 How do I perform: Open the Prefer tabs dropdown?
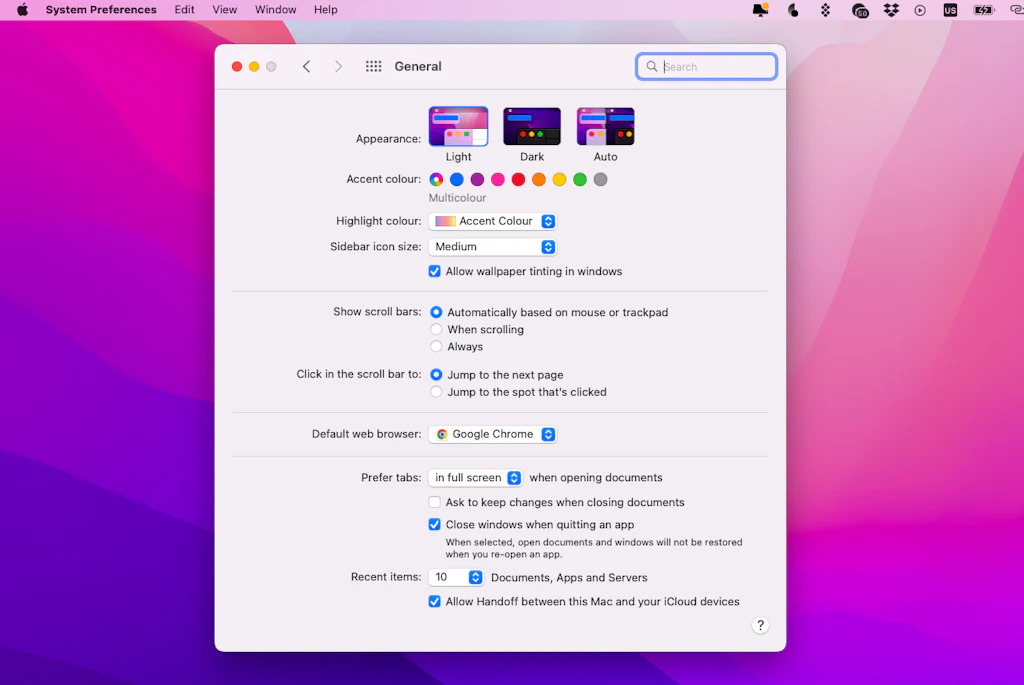[x=475, y=478]
